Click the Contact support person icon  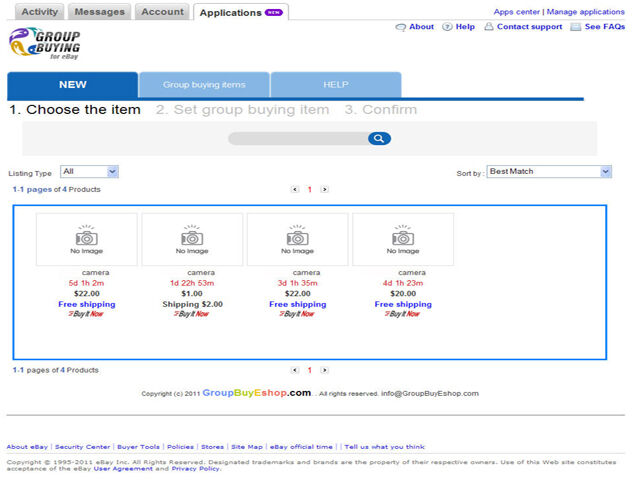click(489, 27)
